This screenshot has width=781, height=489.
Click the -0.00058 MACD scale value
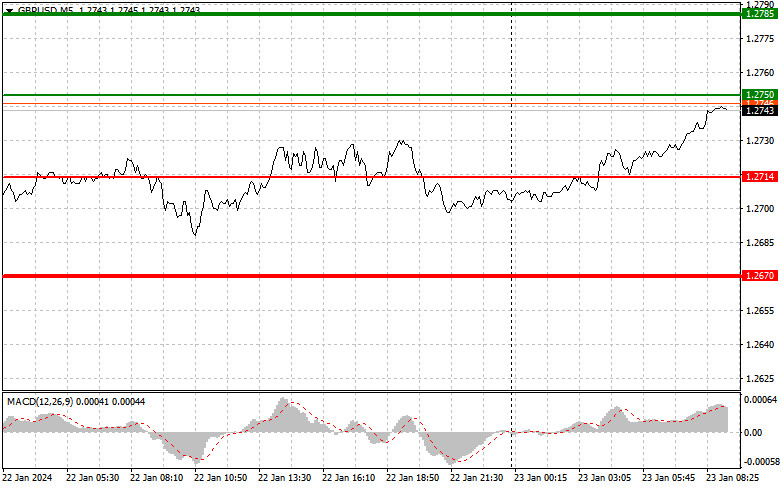click(x=760, y=462)
